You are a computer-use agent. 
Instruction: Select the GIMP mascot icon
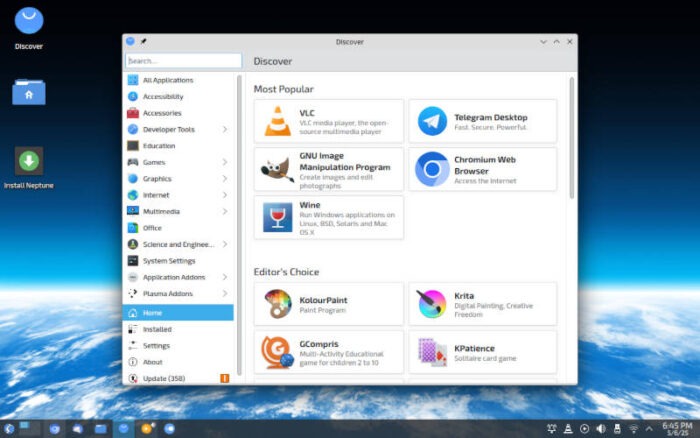pyautogui.click(x=277, y=170)
